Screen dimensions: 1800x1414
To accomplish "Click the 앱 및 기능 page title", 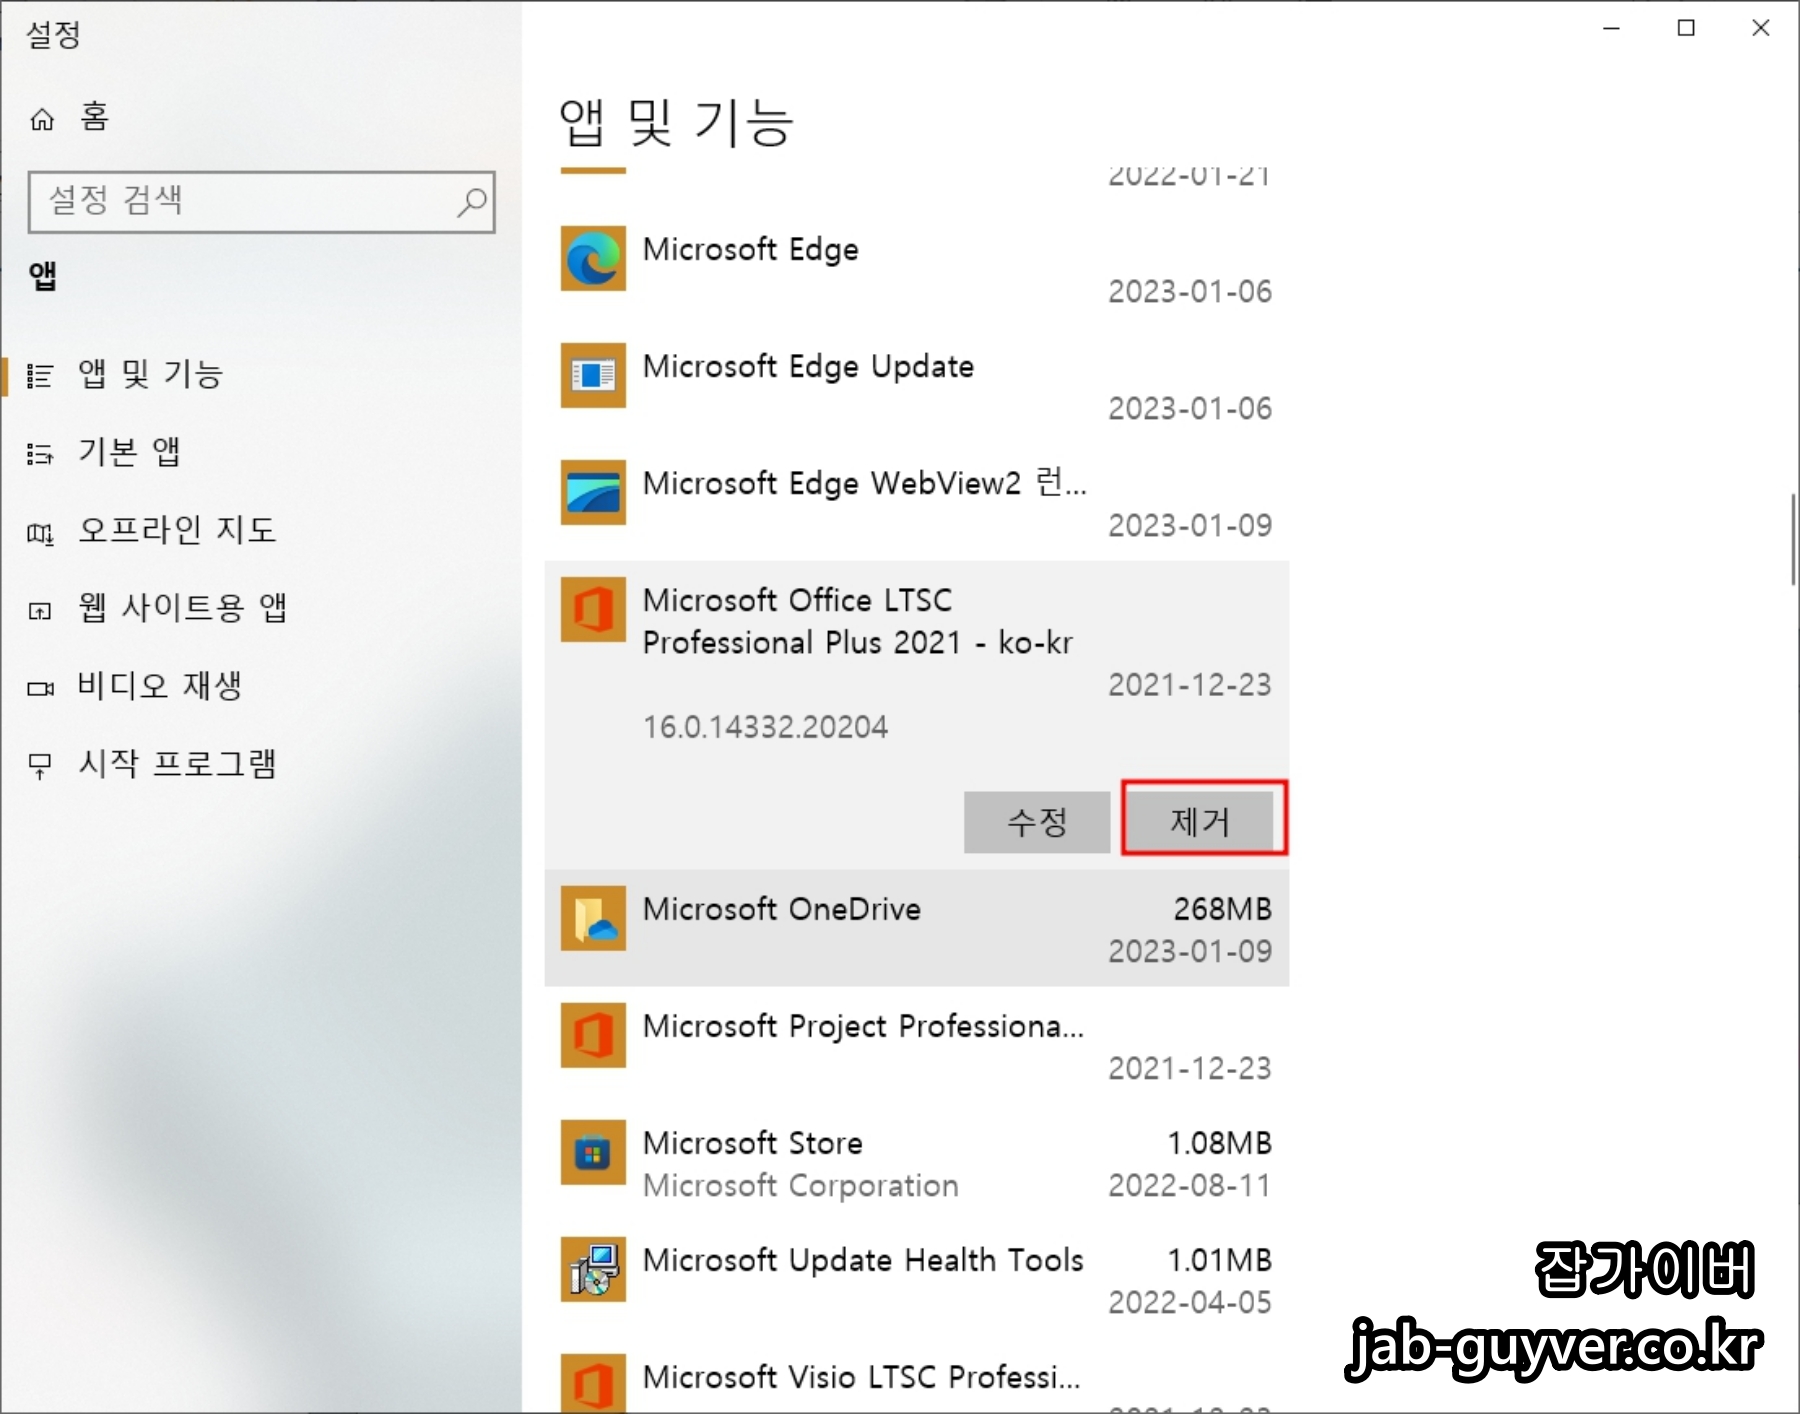I will (676, 123).
